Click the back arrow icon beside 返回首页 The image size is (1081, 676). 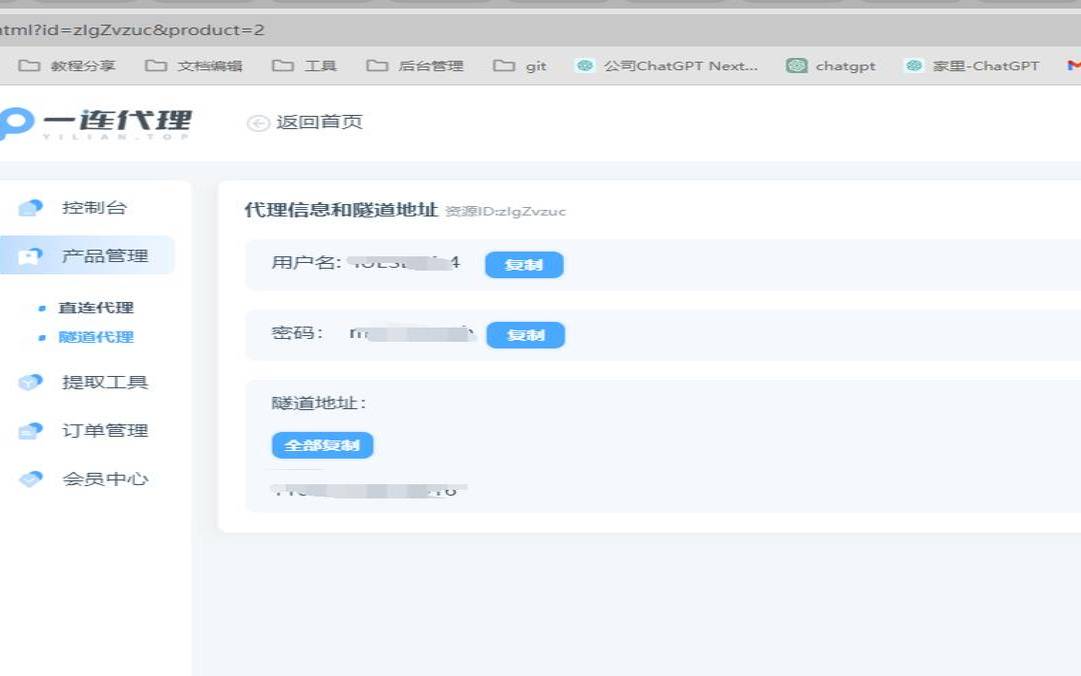(259, 123)
